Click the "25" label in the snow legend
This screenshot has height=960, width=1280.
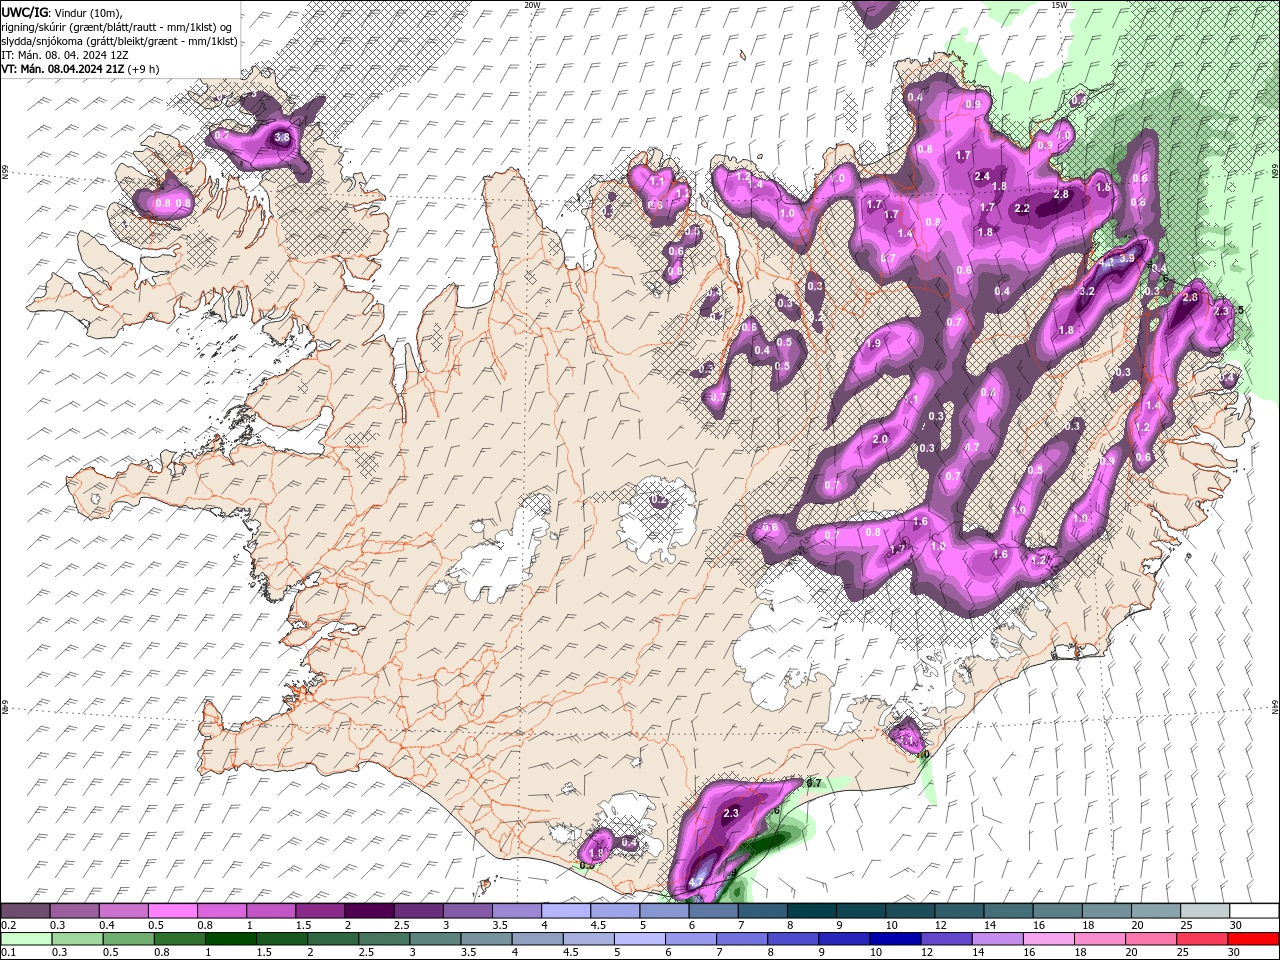1186,926
